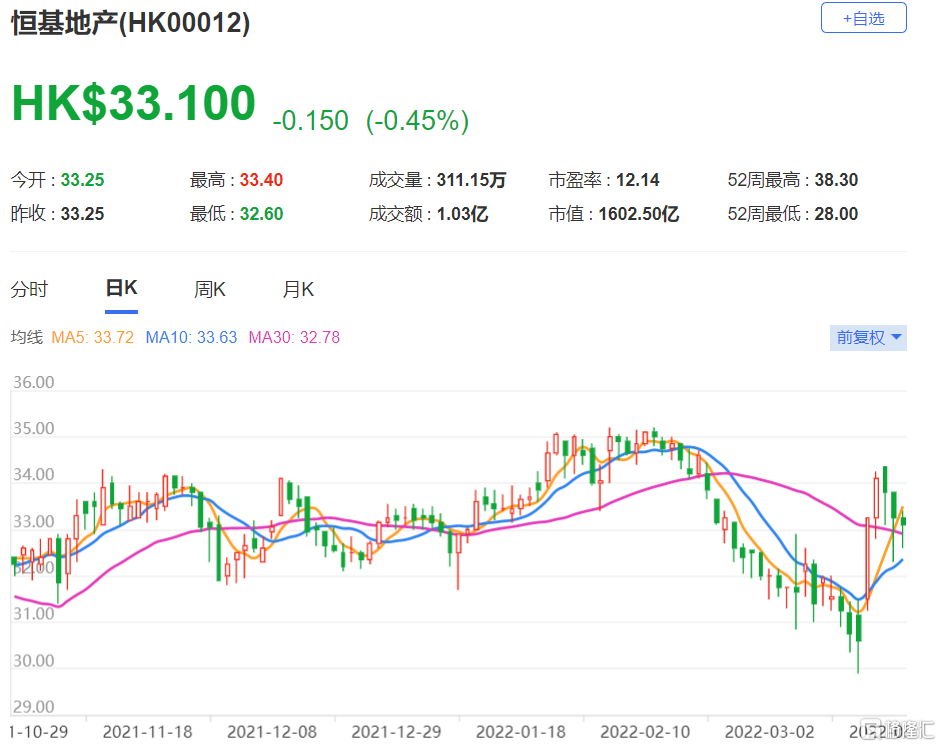
Task: Open the 周K weekly chart tab
Action: [x=210, y=290]
